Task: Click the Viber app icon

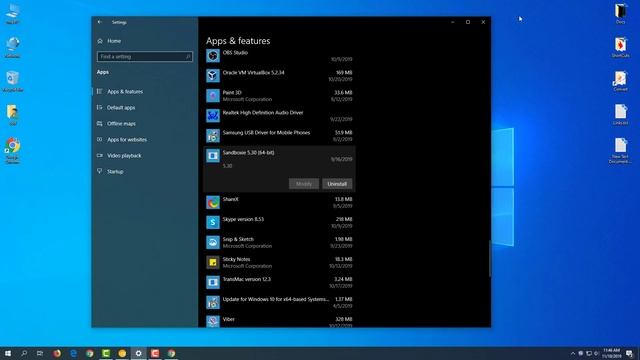Action: pyautogui.click(x=213, y=322)
